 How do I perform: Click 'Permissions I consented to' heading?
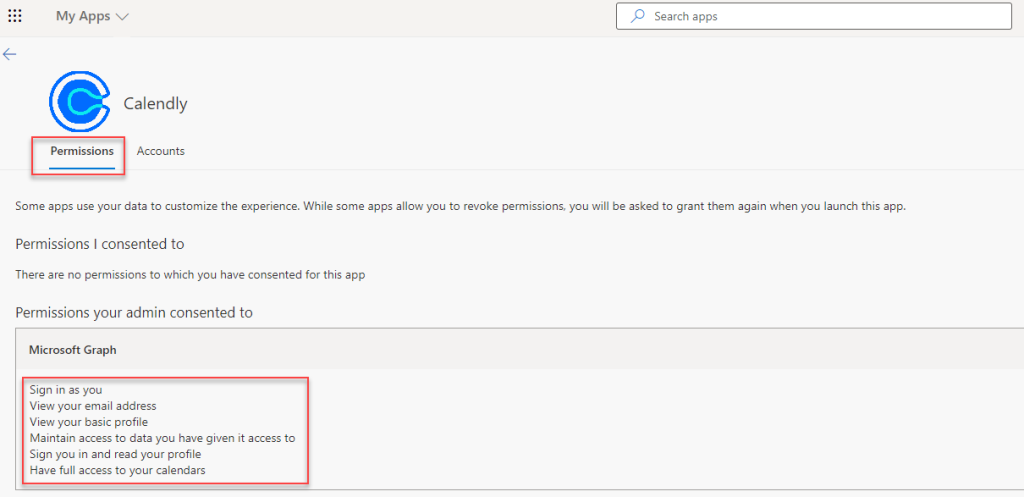click(x=100, y=244)
